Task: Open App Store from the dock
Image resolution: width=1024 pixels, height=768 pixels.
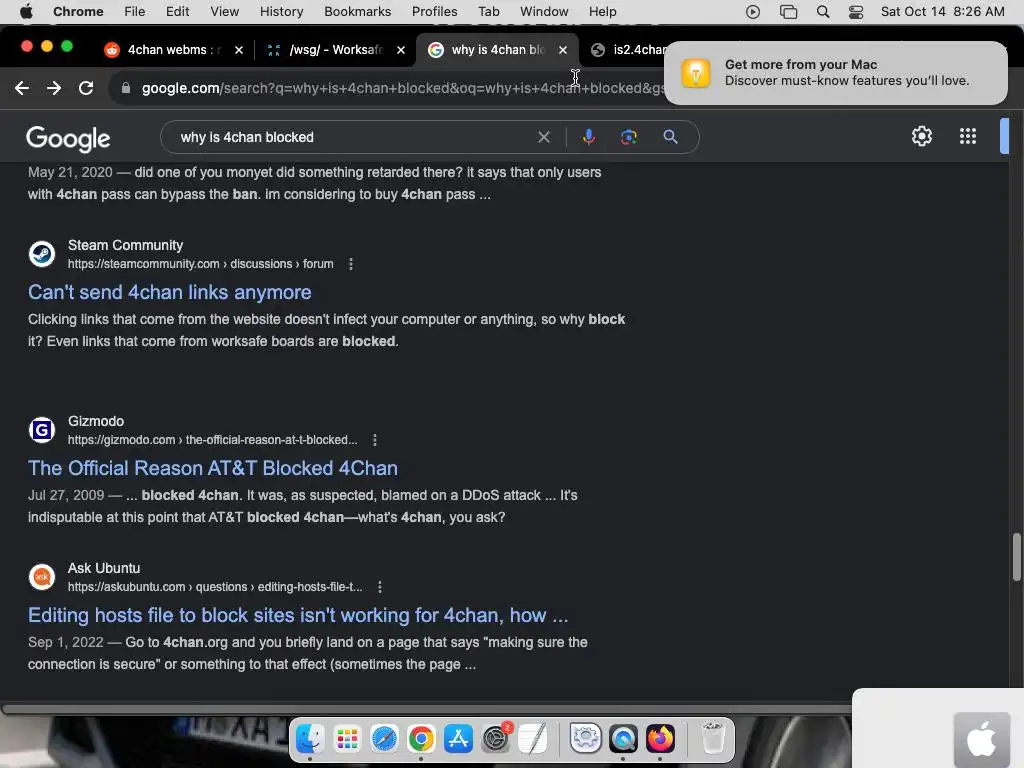Action: pos(458,739)
